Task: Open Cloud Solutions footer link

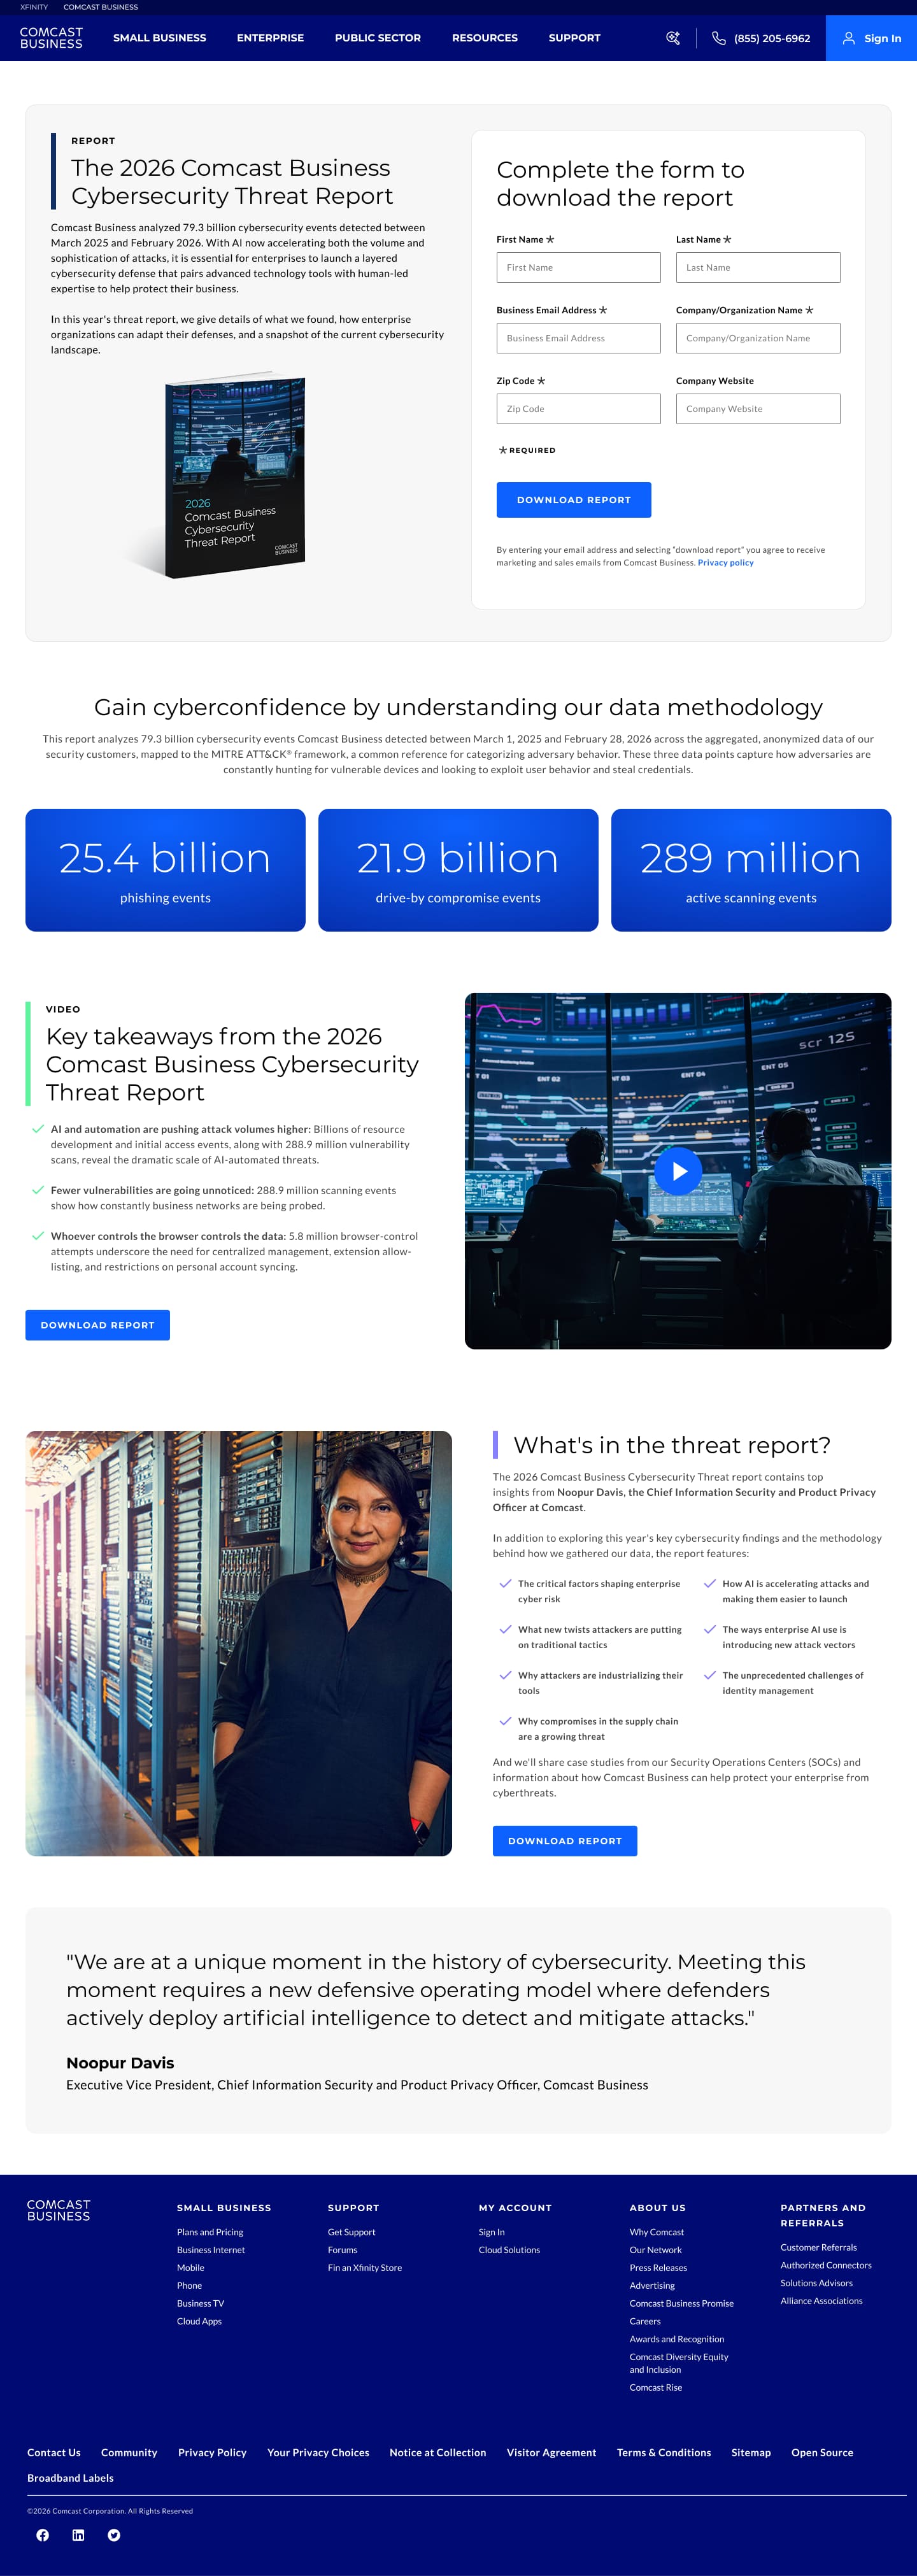Action: pos(510,2250)
